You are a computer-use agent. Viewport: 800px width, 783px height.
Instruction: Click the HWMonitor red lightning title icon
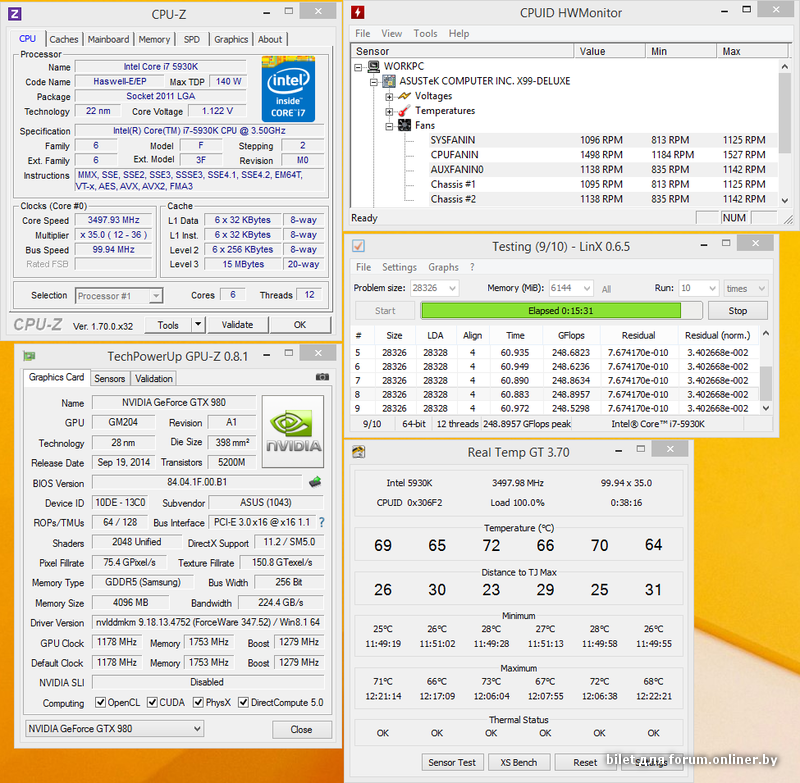point(358,13)
